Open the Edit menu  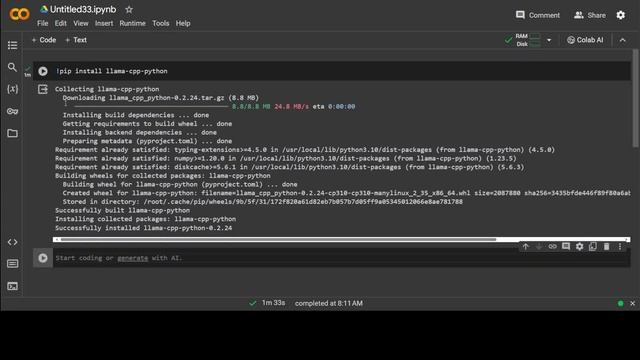pos(60,23)
